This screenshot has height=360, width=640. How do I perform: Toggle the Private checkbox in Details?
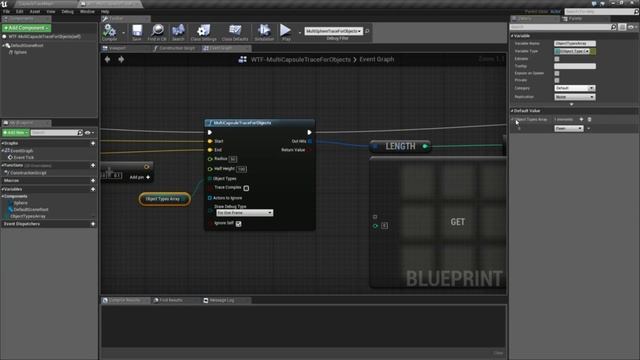click(557, 80)
